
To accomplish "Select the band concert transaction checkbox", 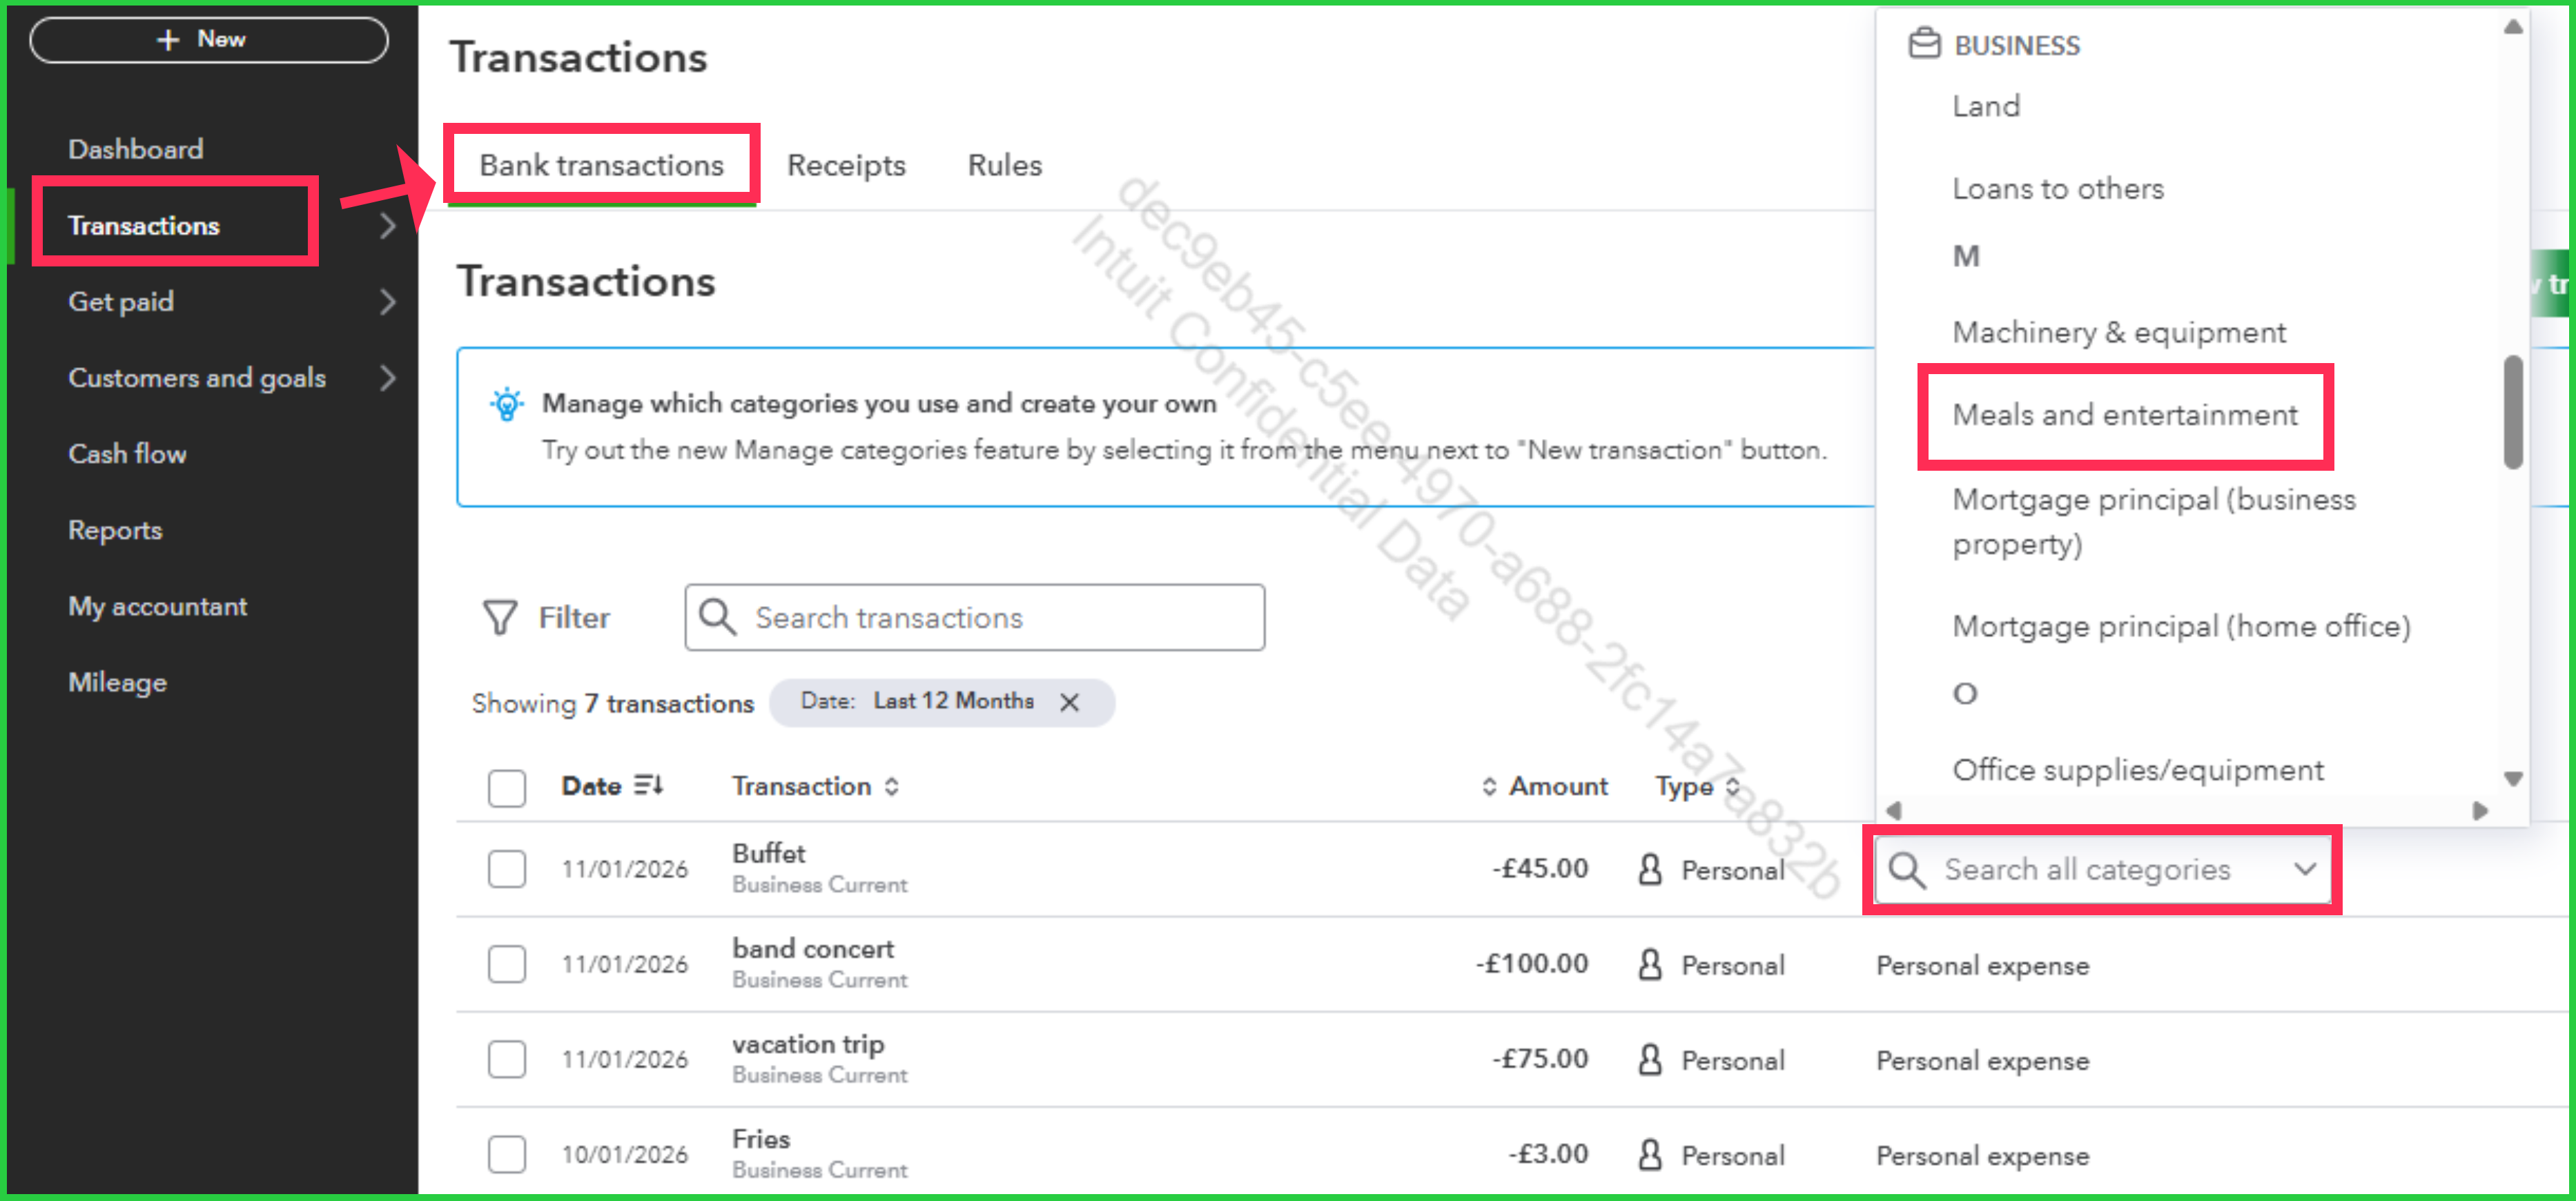I will (x=507, y=964).
